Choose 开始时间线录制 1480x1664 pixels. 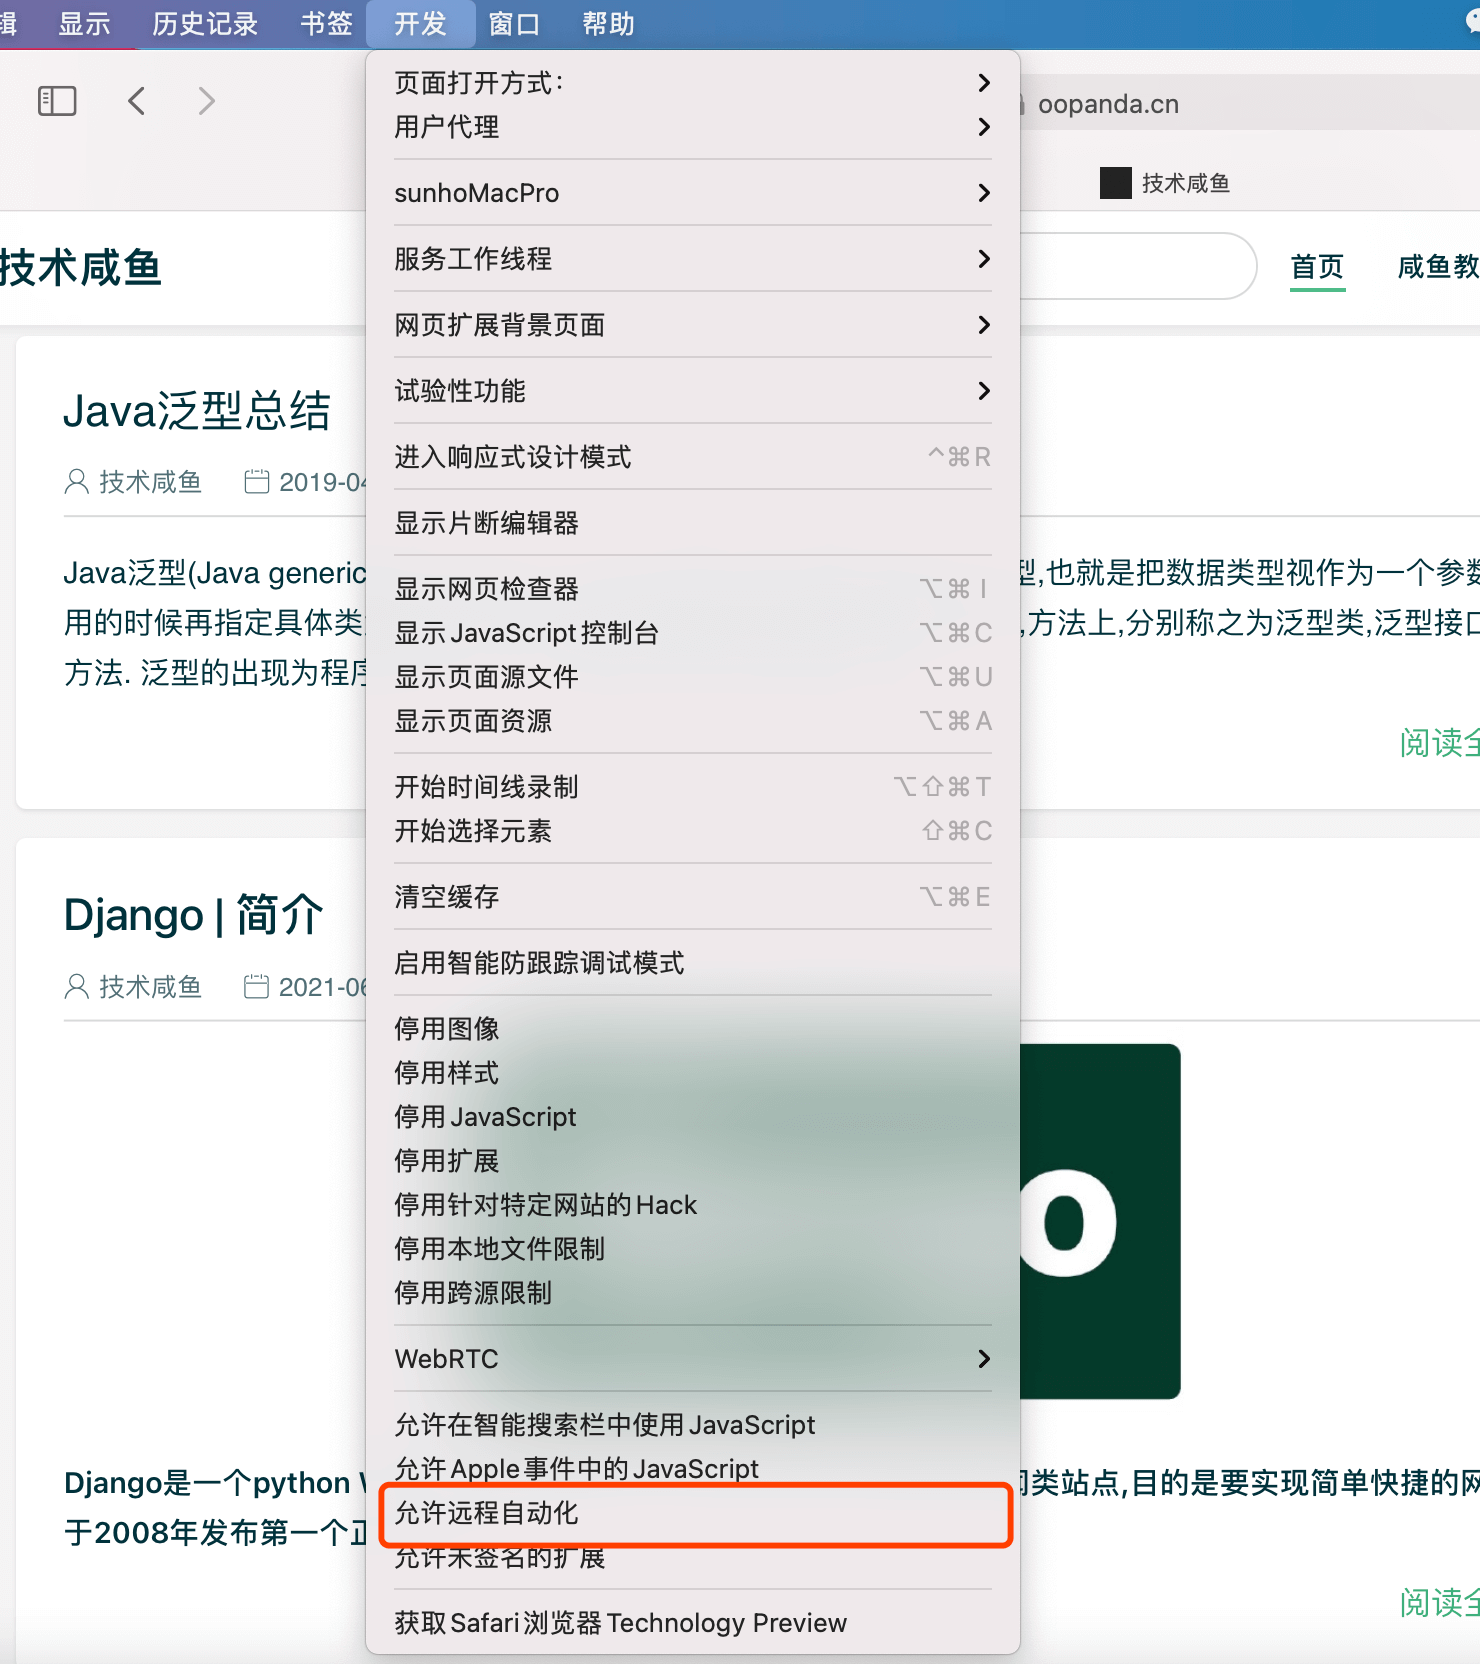(693, 787)
